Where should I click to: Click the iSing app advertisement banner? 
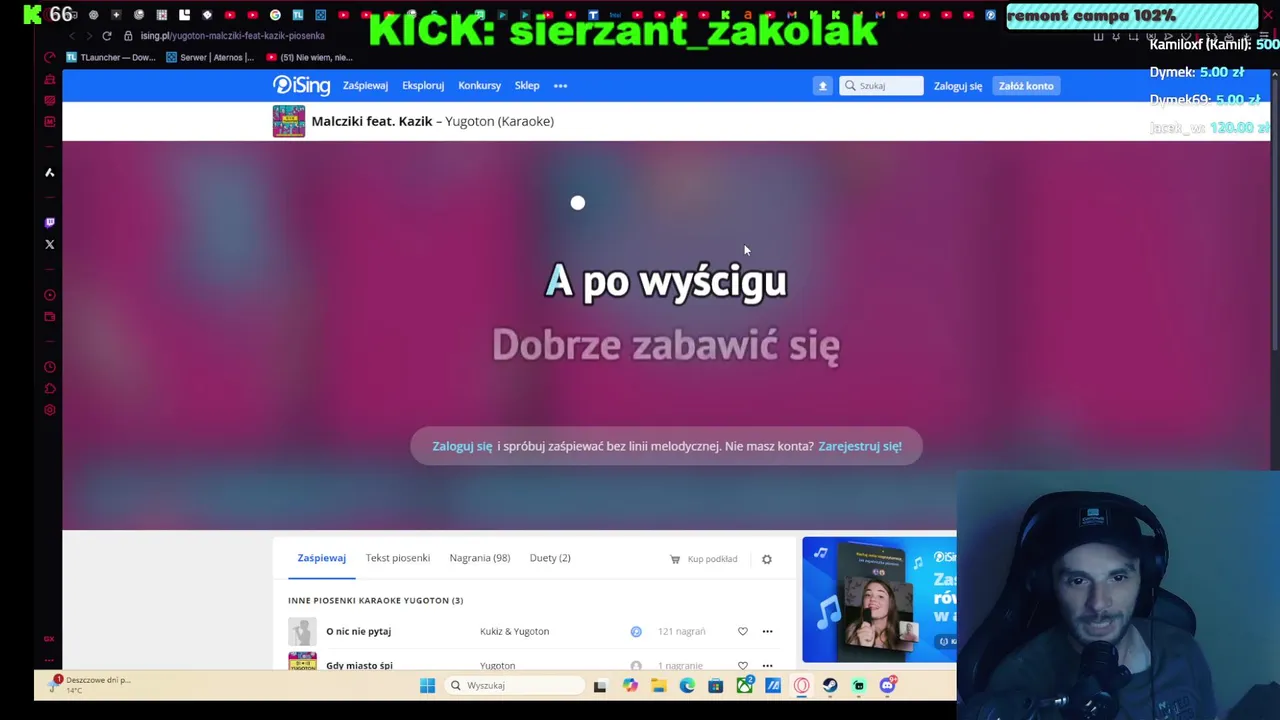point(879,600)
